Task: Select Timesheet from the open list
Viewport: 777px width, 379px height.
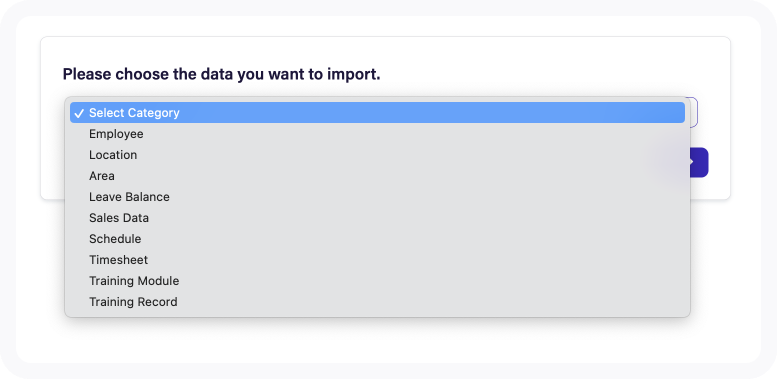Action: 378,260
